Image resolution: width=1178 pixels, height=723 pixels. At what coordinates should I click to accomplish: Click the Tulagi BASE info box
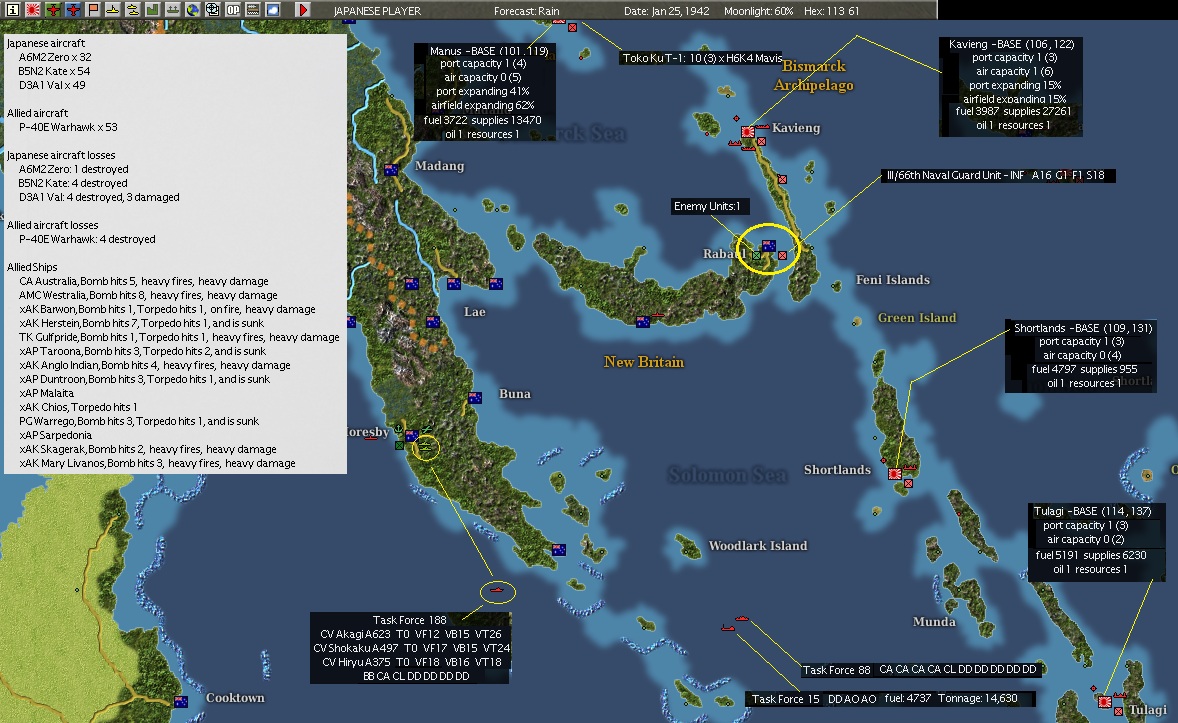click(1096, 541)
